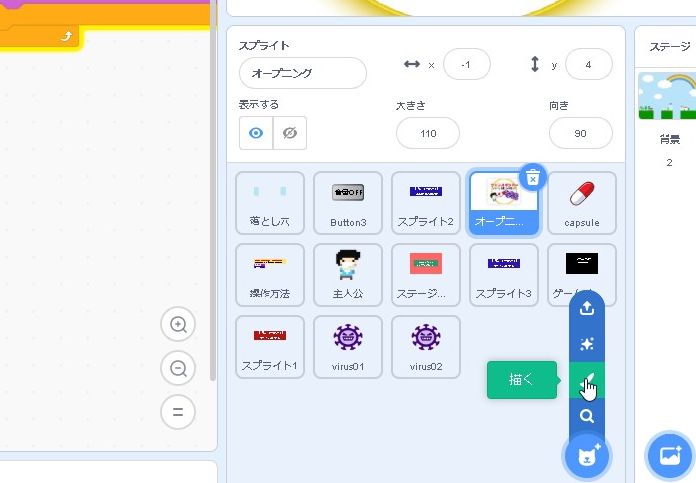696x483 pixels.
Task: Click the 向き label
Action: point(559,106)
